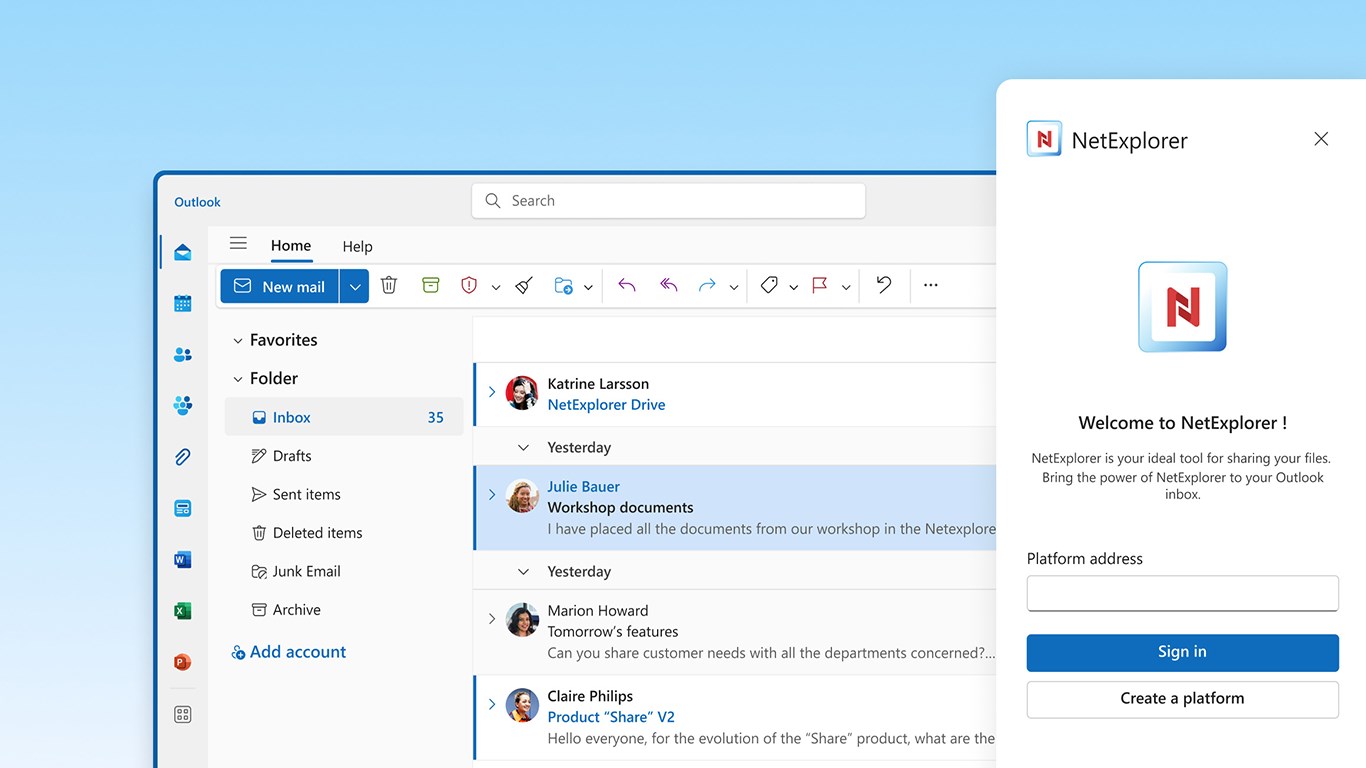This screenshot has width=1366, height=768.
Task: Open Mail view in Outlook sidebar
Action: 182,252
